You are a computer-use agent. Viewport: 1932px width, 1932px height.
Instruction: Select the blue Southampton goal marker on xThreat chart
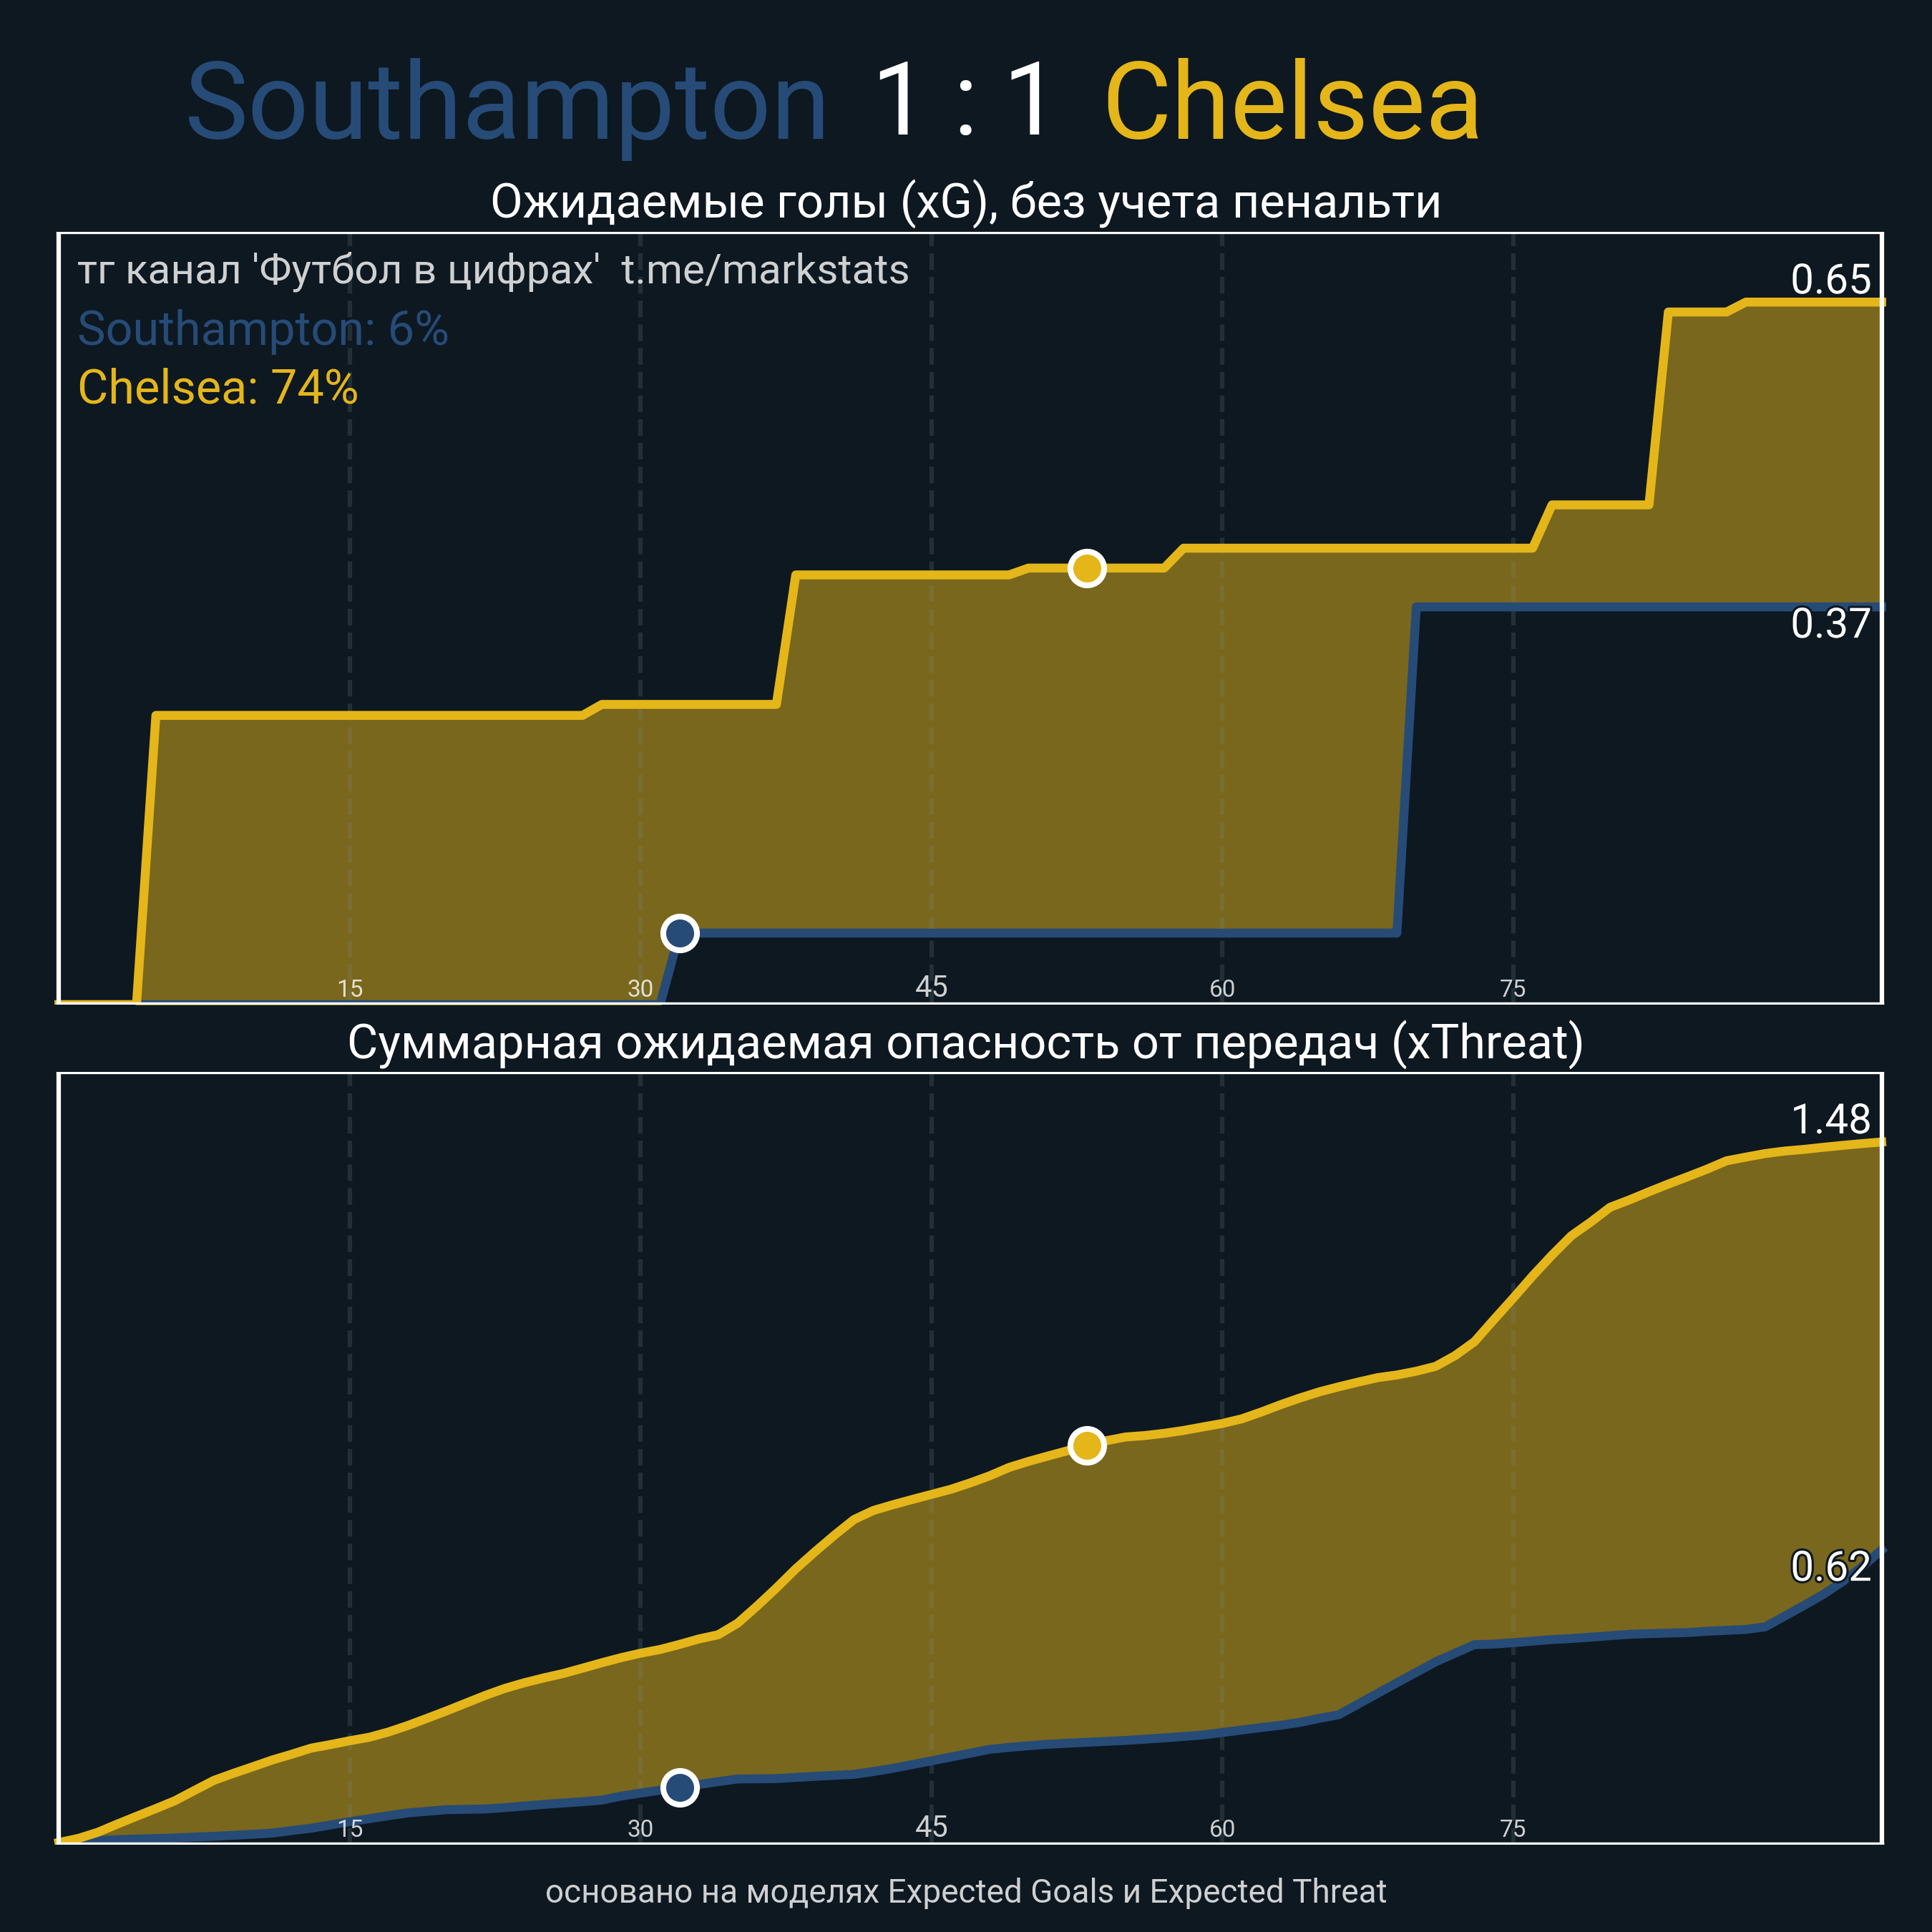tap(680, 1787)
